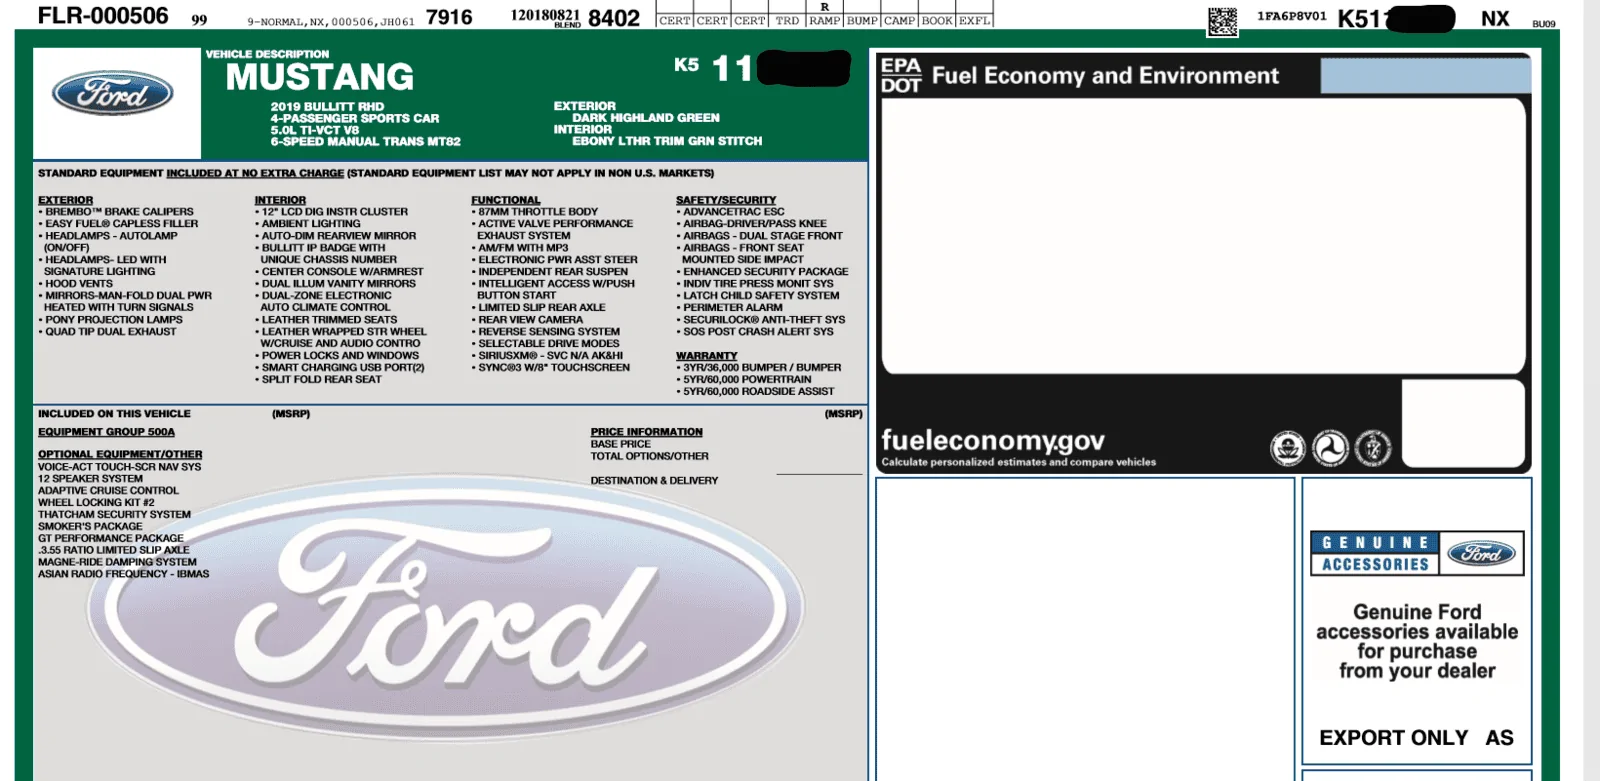Click 'DESTINATION & DELIVERY' line
Viewport: 1600px width, 781px height.
pyautogui.click(x=654, y=481)
